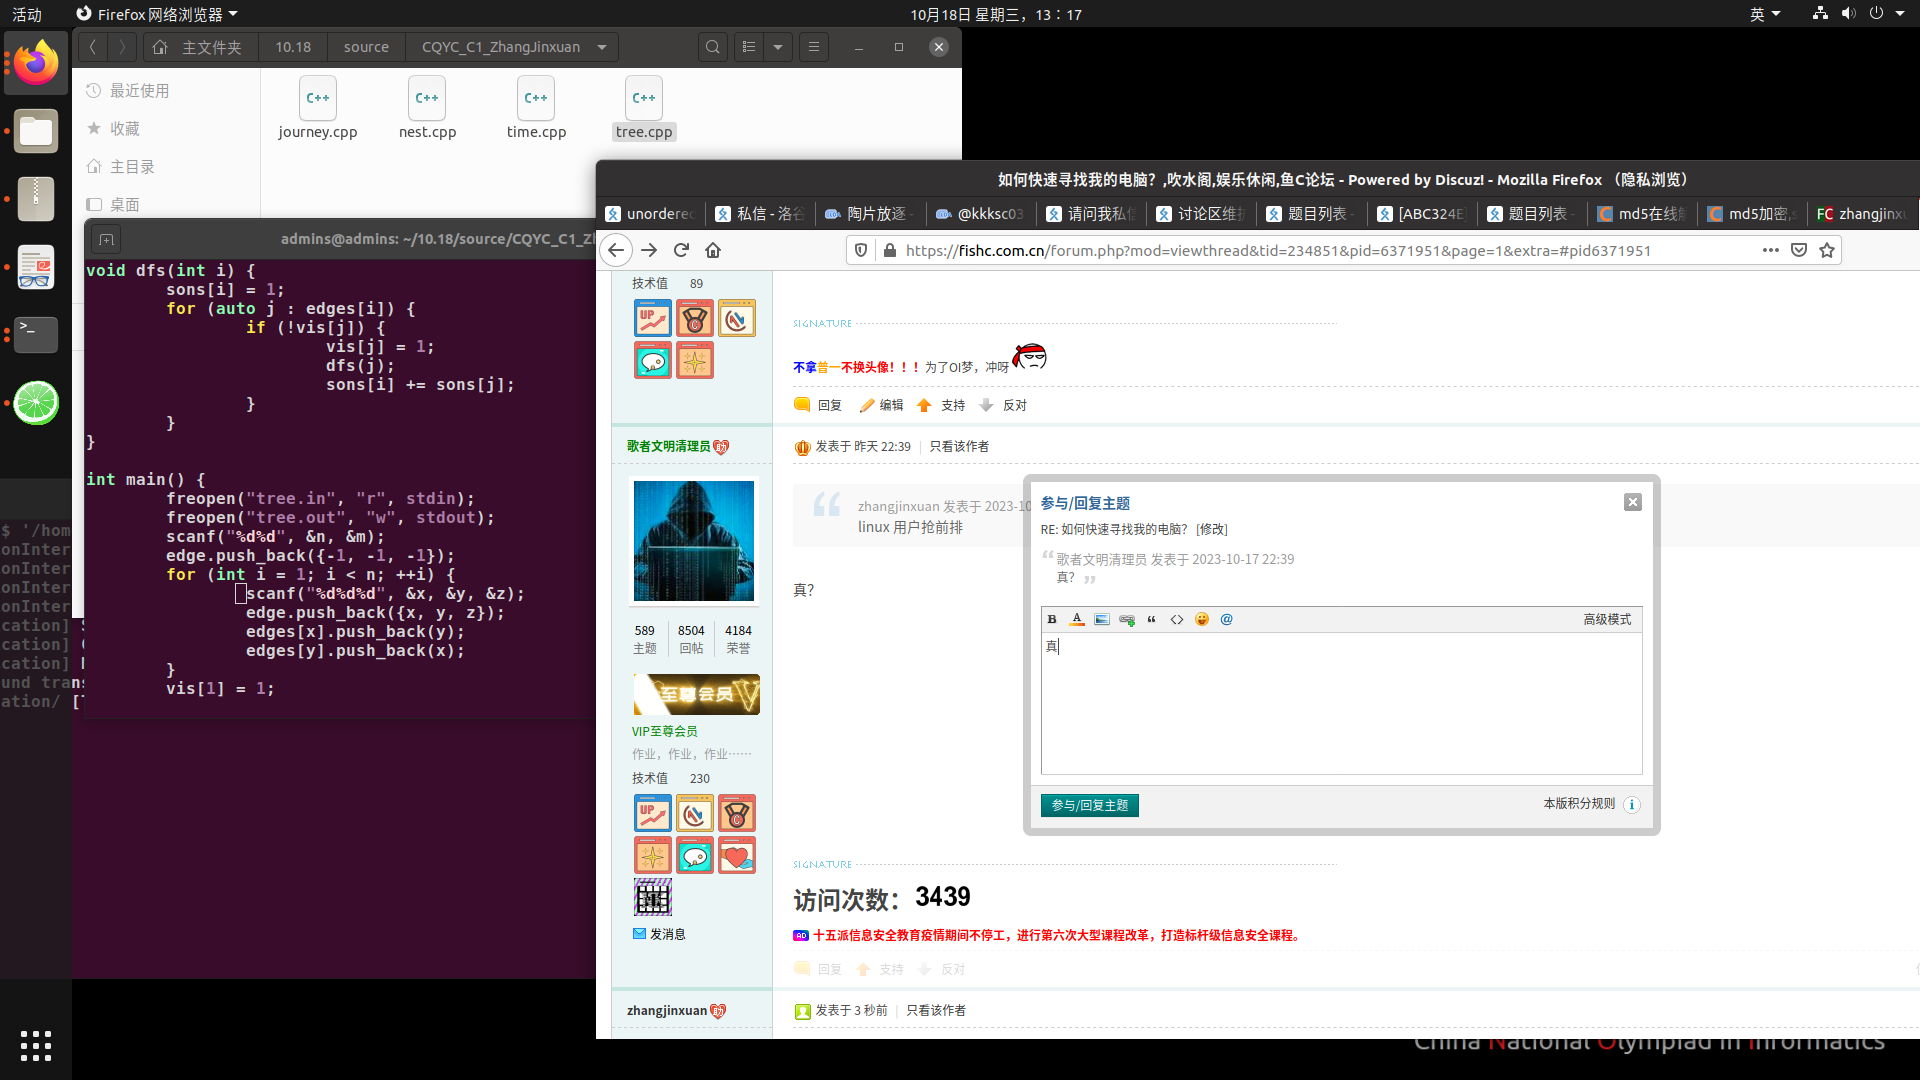Open the 本版积分规则 link

pyautogui.click(x=1579, y=804)
